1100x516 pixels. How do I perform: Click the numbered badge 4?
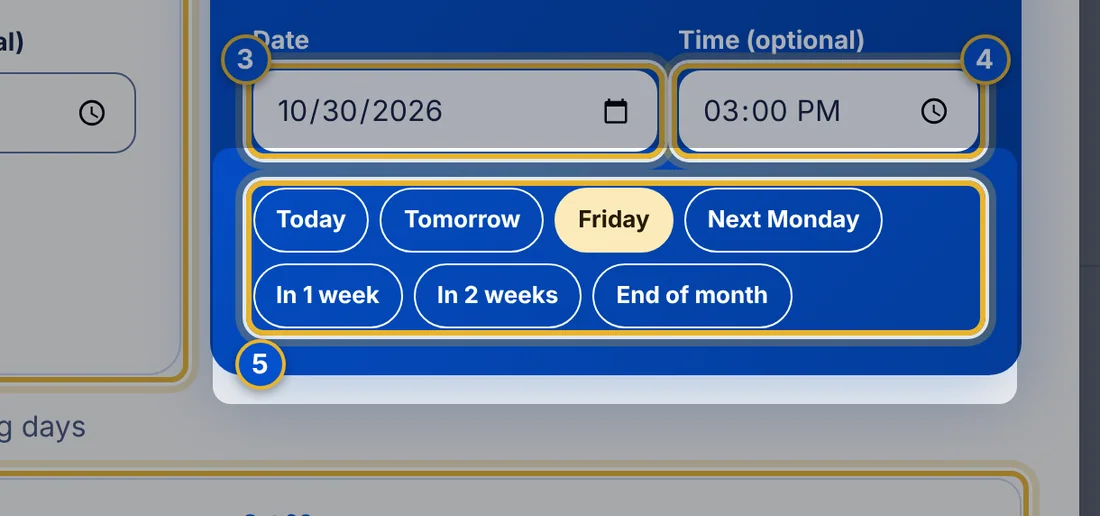point(985,60)
